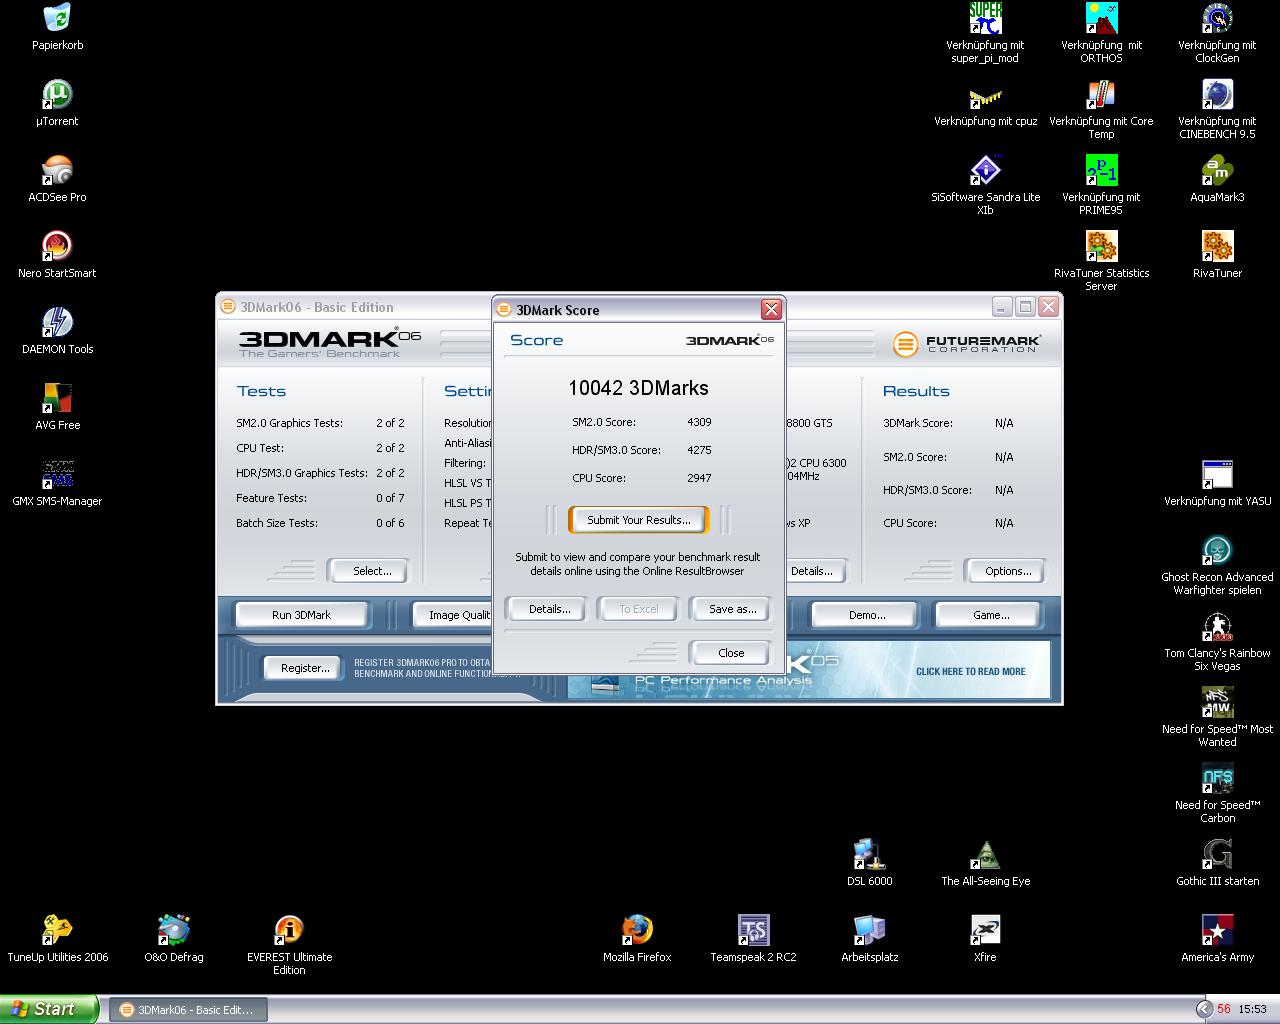Open score Details in the dialog

click(549, 609)
